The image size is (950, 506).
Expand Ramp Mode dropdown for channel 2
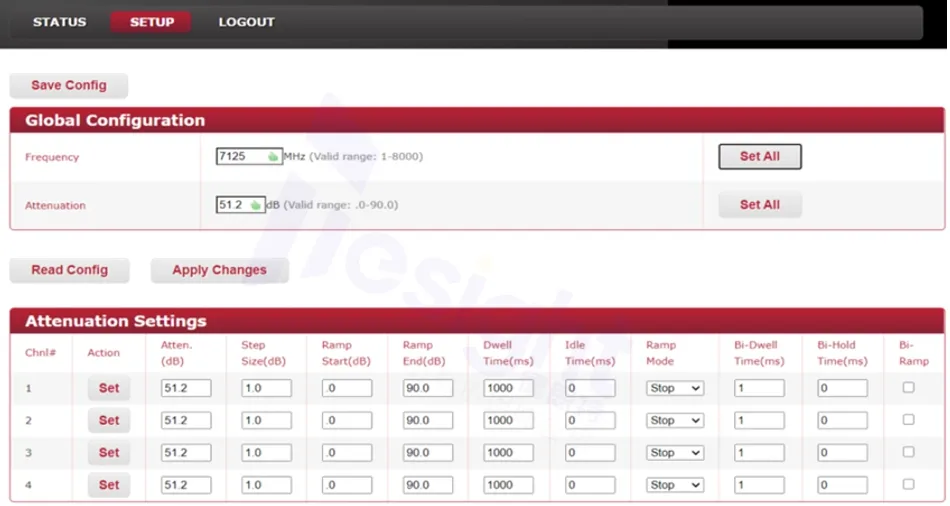click(x=675, y=420)
